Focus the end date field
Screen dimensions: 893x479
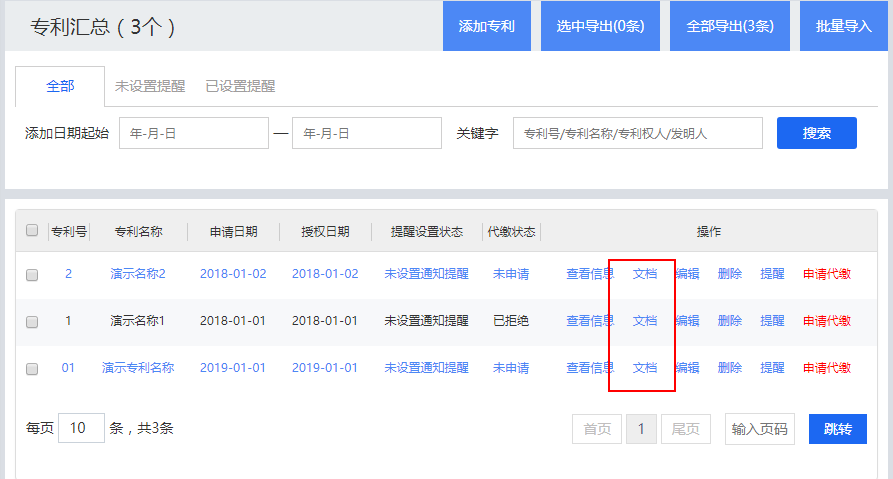coord(367,133)
